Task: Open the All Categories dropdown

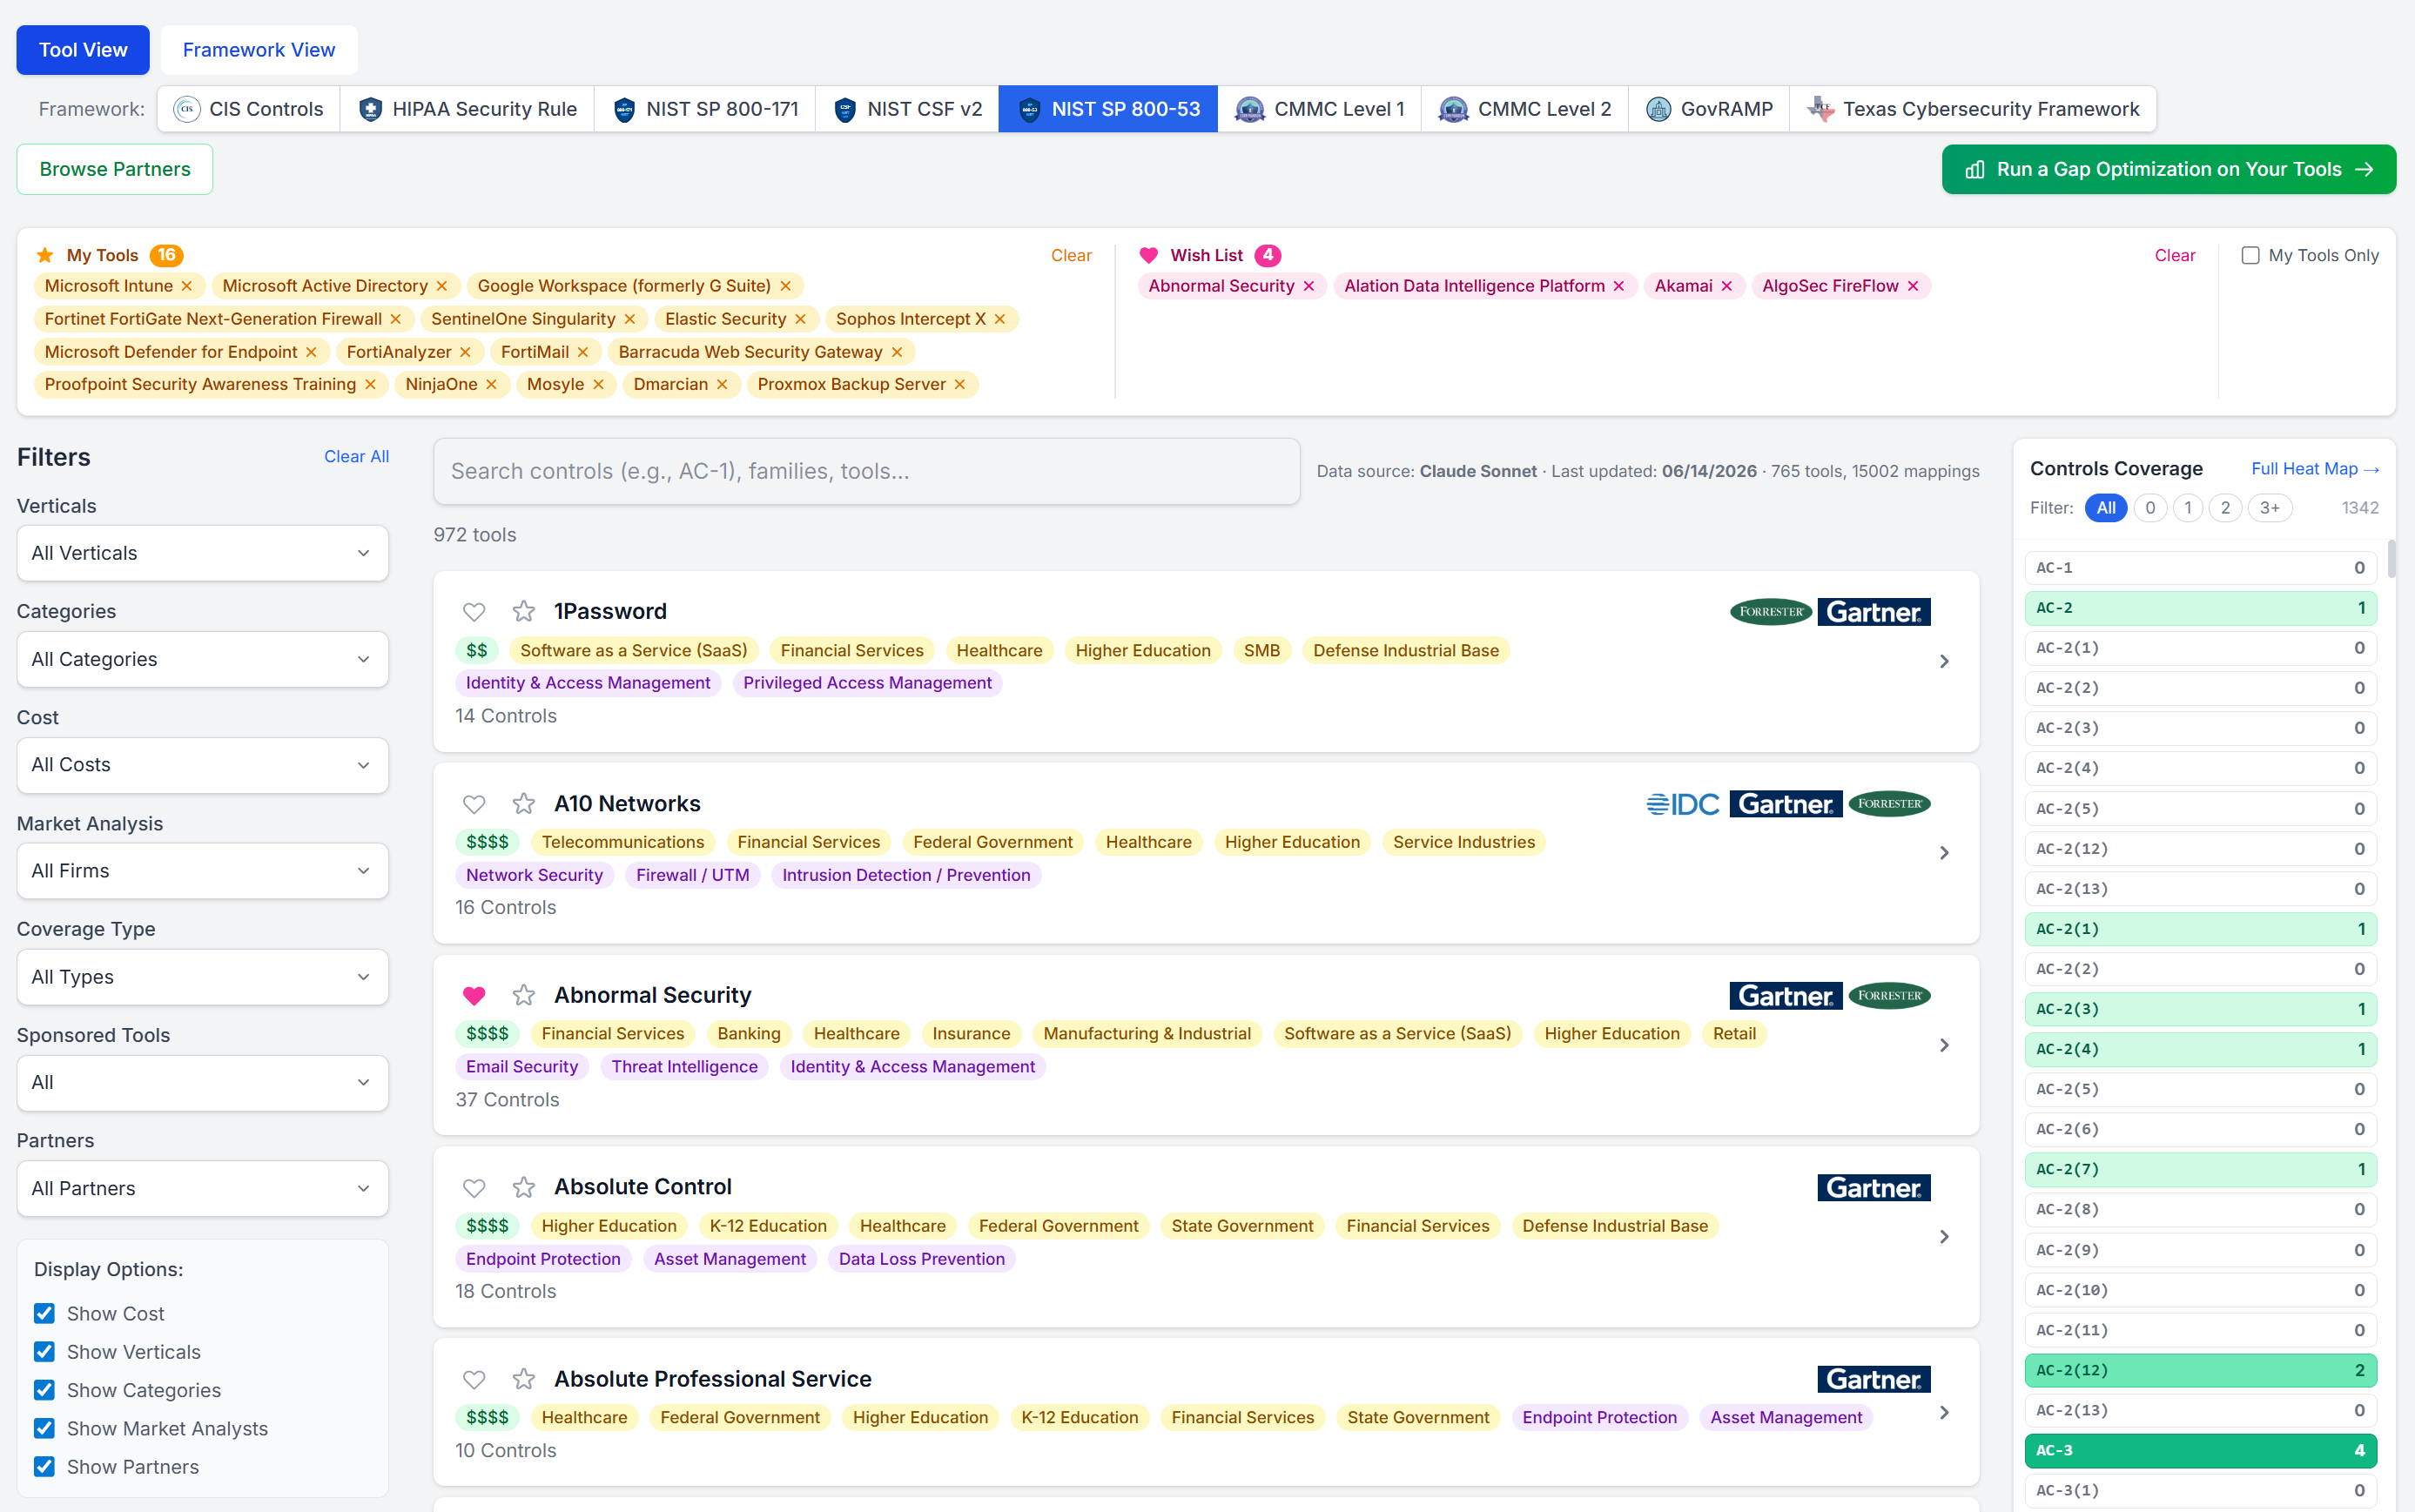Action: click(x=202, y=659)
